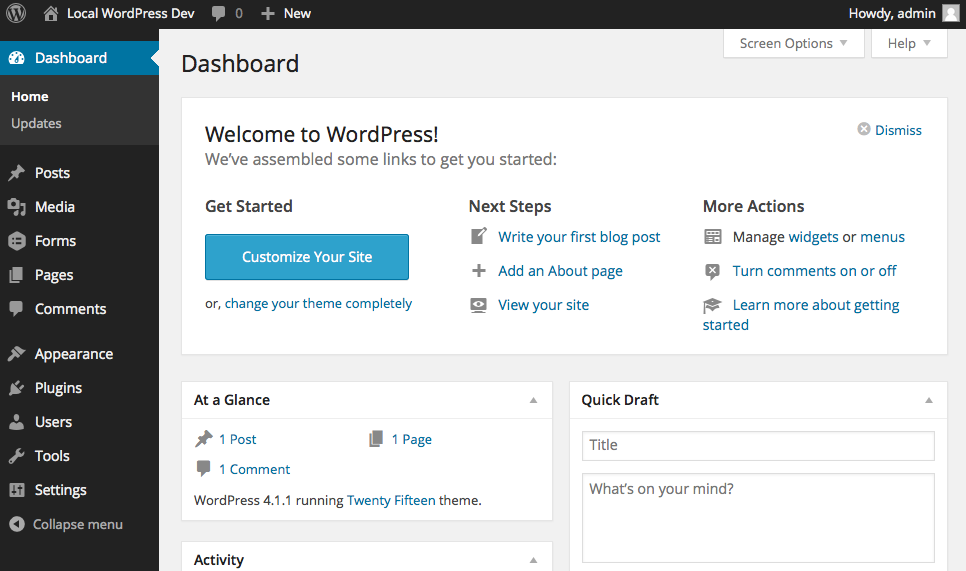Open the Plugins menu
The width and height of the screenshot is (966, 571).
[x=59, y=388]
